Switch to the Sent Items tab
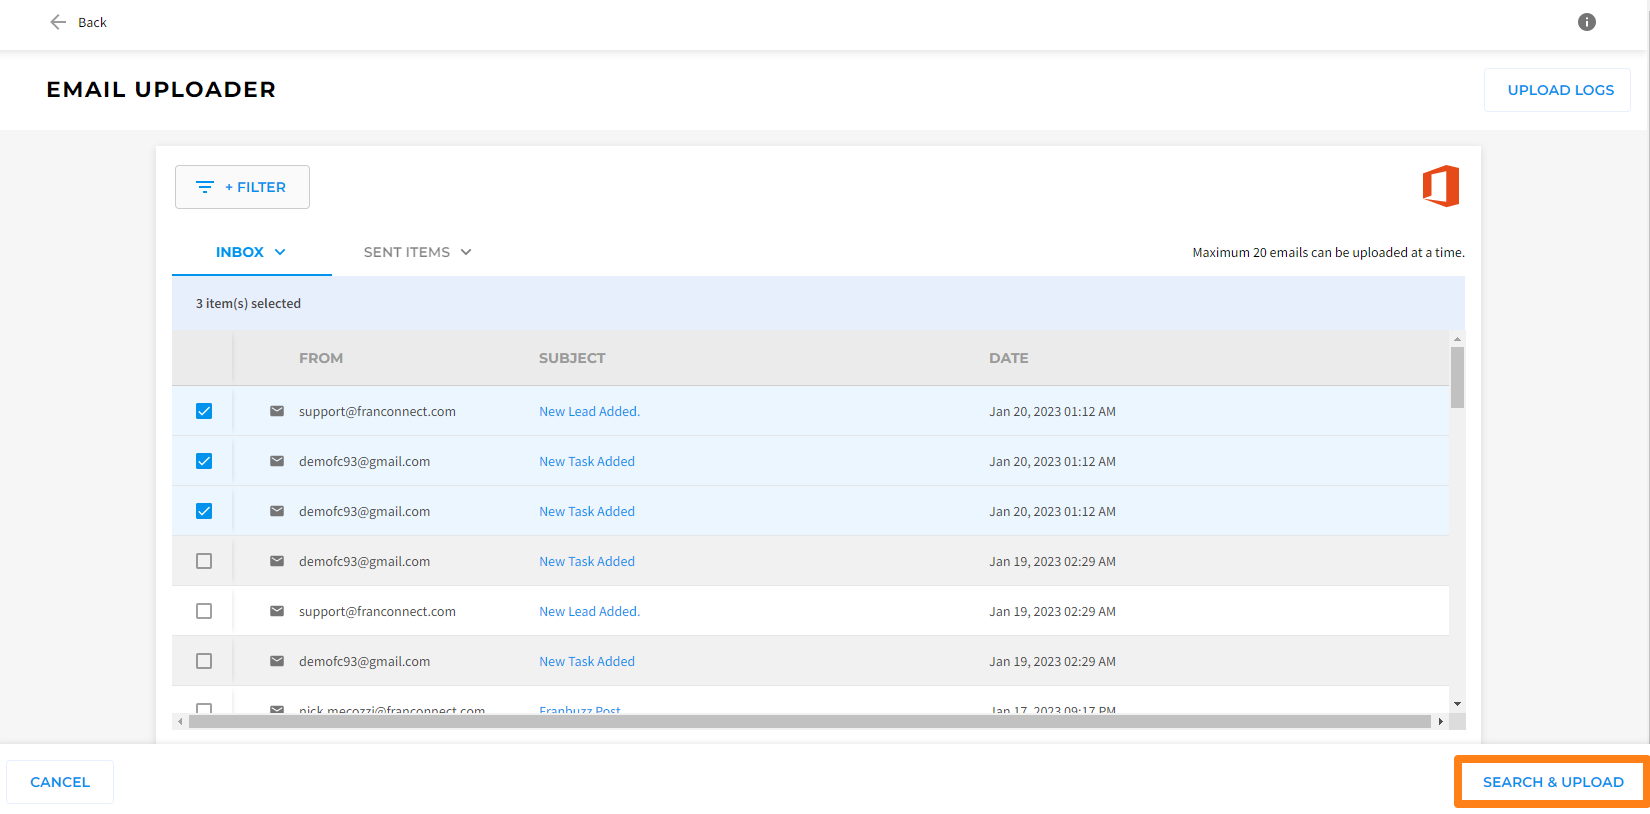This screenshot has height=814, width=1650. click(417, 252)
